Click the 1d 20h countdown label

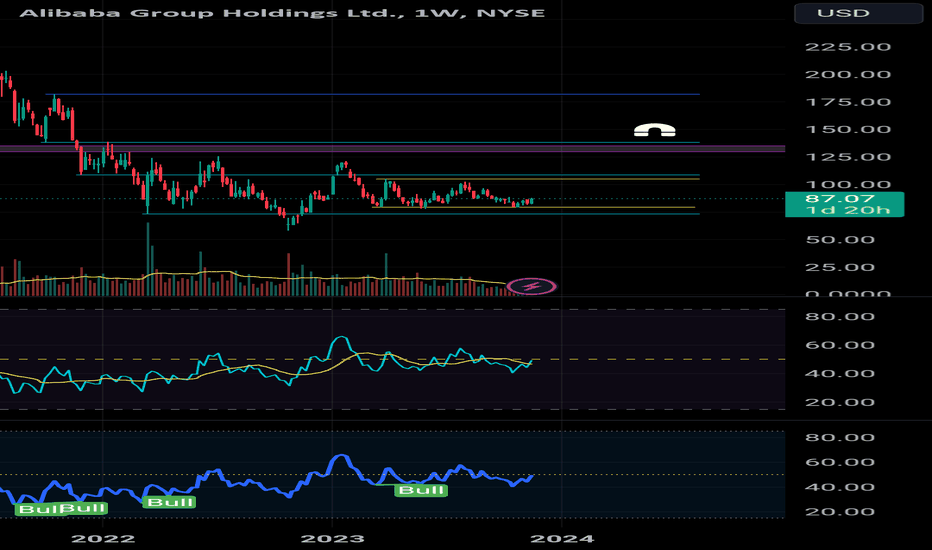click(848, 210)
